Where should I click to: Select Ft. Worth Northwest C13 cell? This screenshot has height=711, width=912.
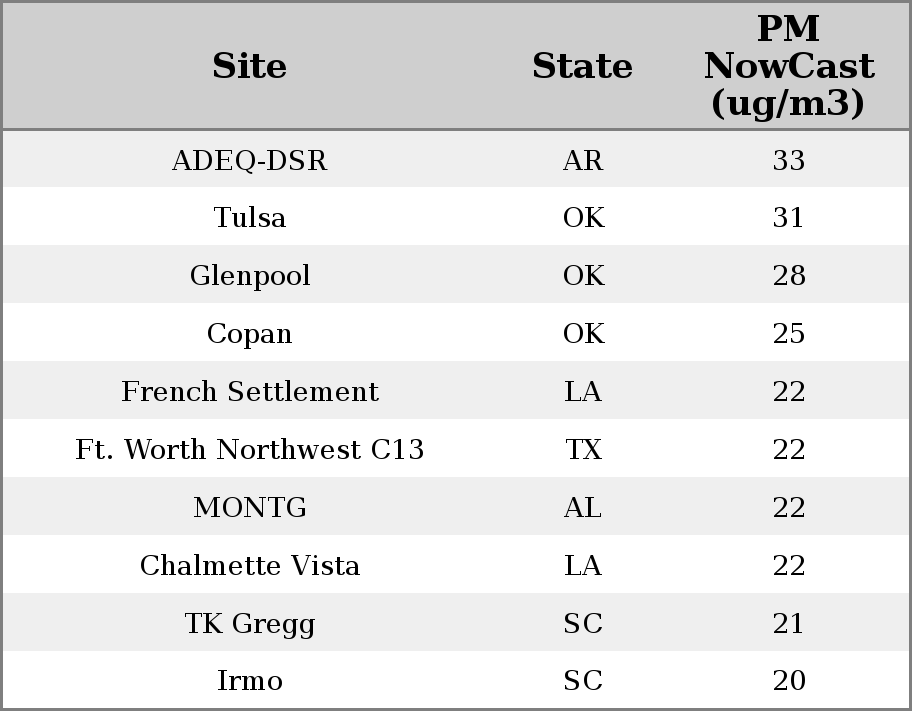coord(249,450)
